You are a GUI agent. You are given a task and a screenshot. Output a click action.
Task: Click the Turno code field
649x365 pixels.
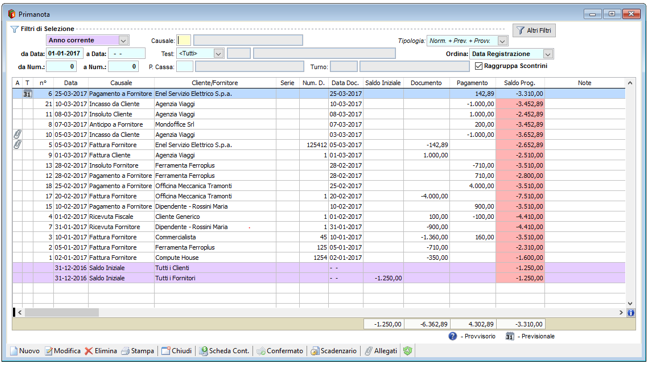tap(344, 66)
